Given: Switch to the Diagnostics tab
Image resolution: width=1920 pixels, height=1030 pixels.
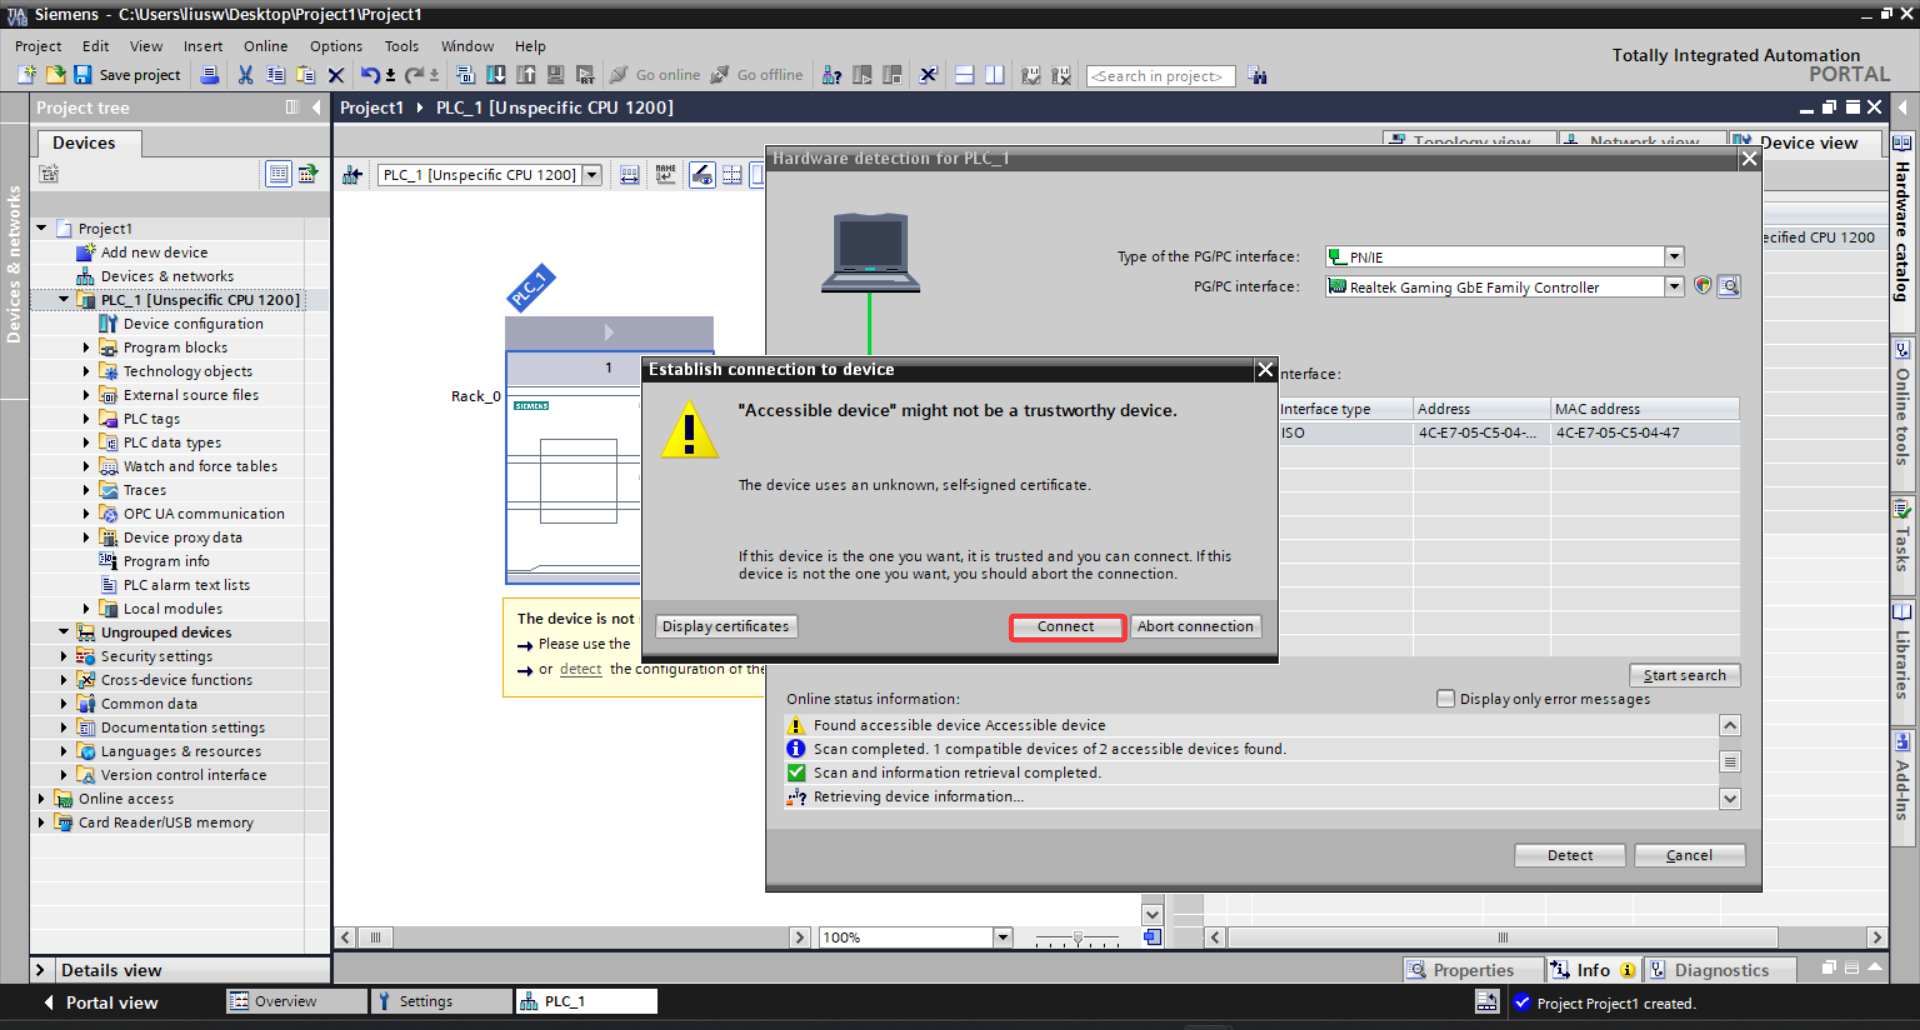Looking at the screenshot, I should click(1720, 970).
